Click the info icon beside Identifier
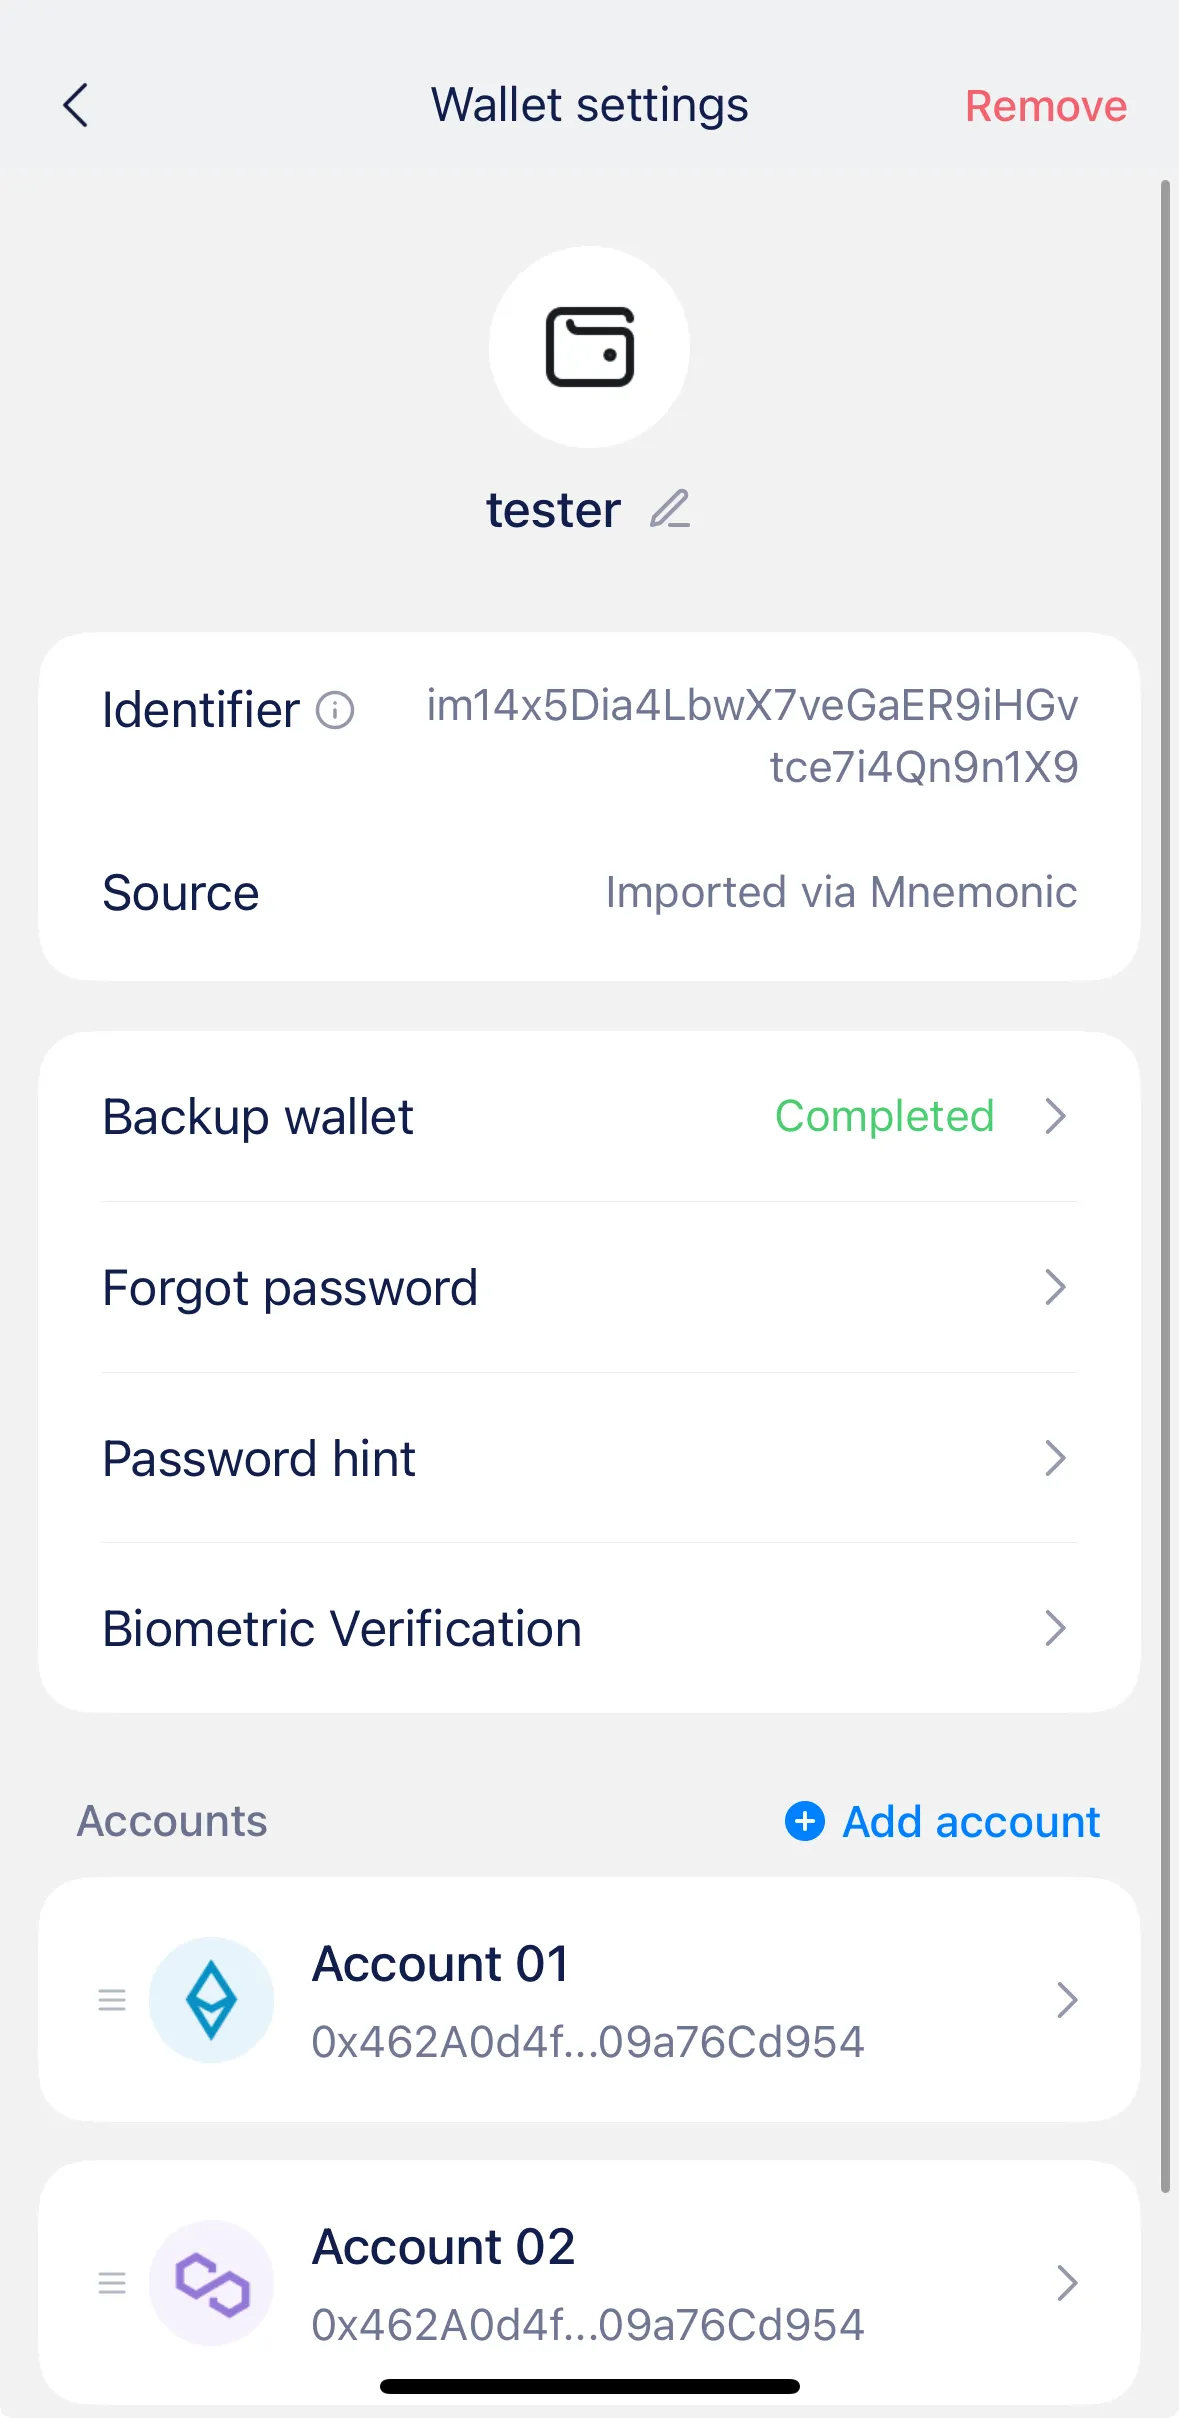Screen dimensions: 1179x2418 [x=334, y=710]
